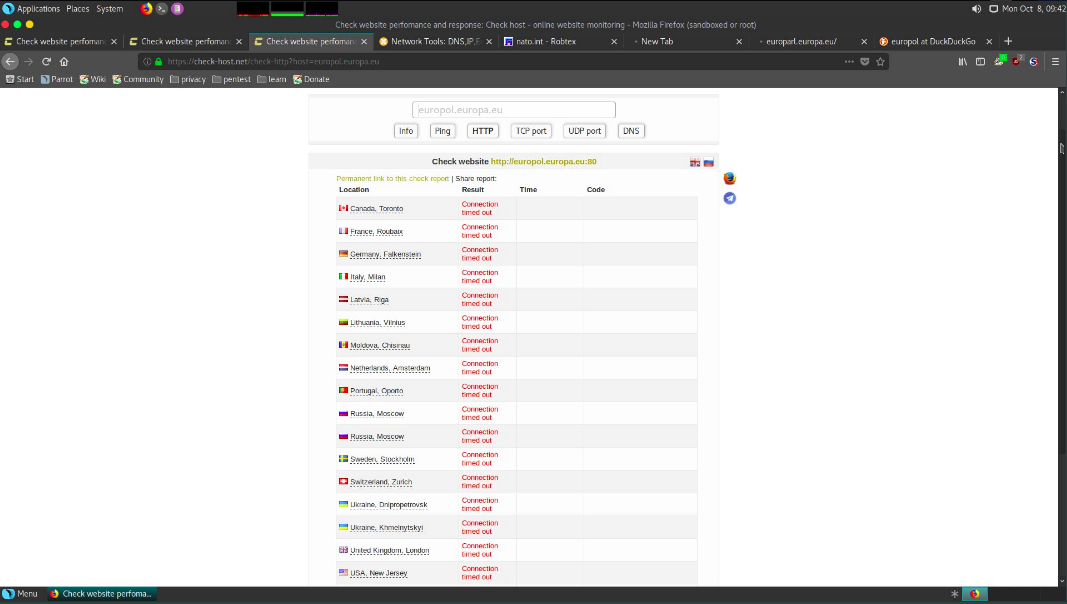Image resolution: width=1067 pixels, height=604 pixels.
Task: Switch to europarl.europa.eu tab
Action: click(811, 41)
